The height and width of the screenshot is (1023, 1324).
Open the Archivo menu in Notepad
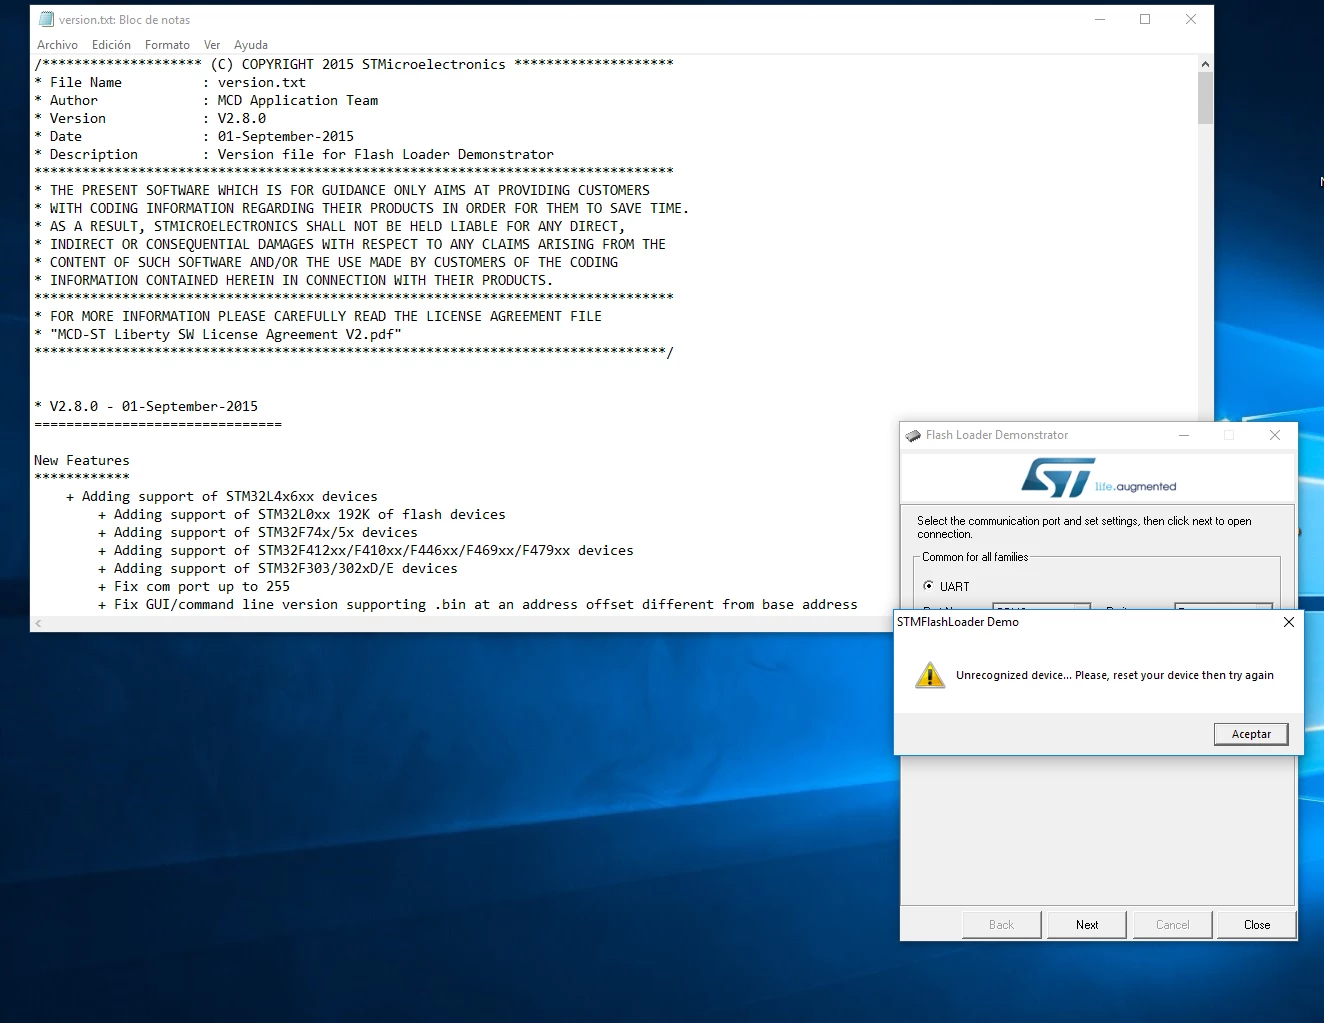(x=57, y=45)
